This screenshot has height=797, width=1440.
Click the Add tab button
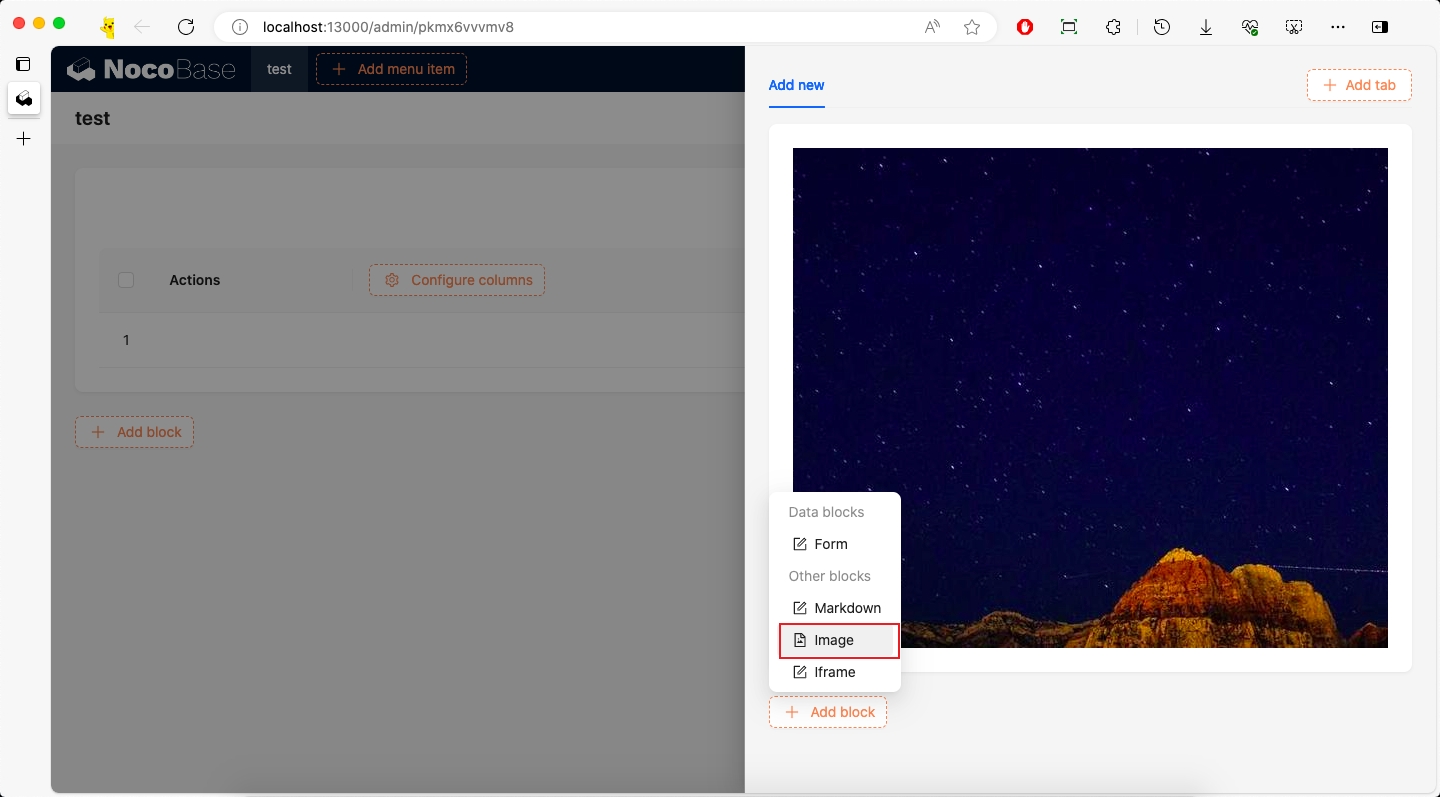click(x=1358, y=85)
